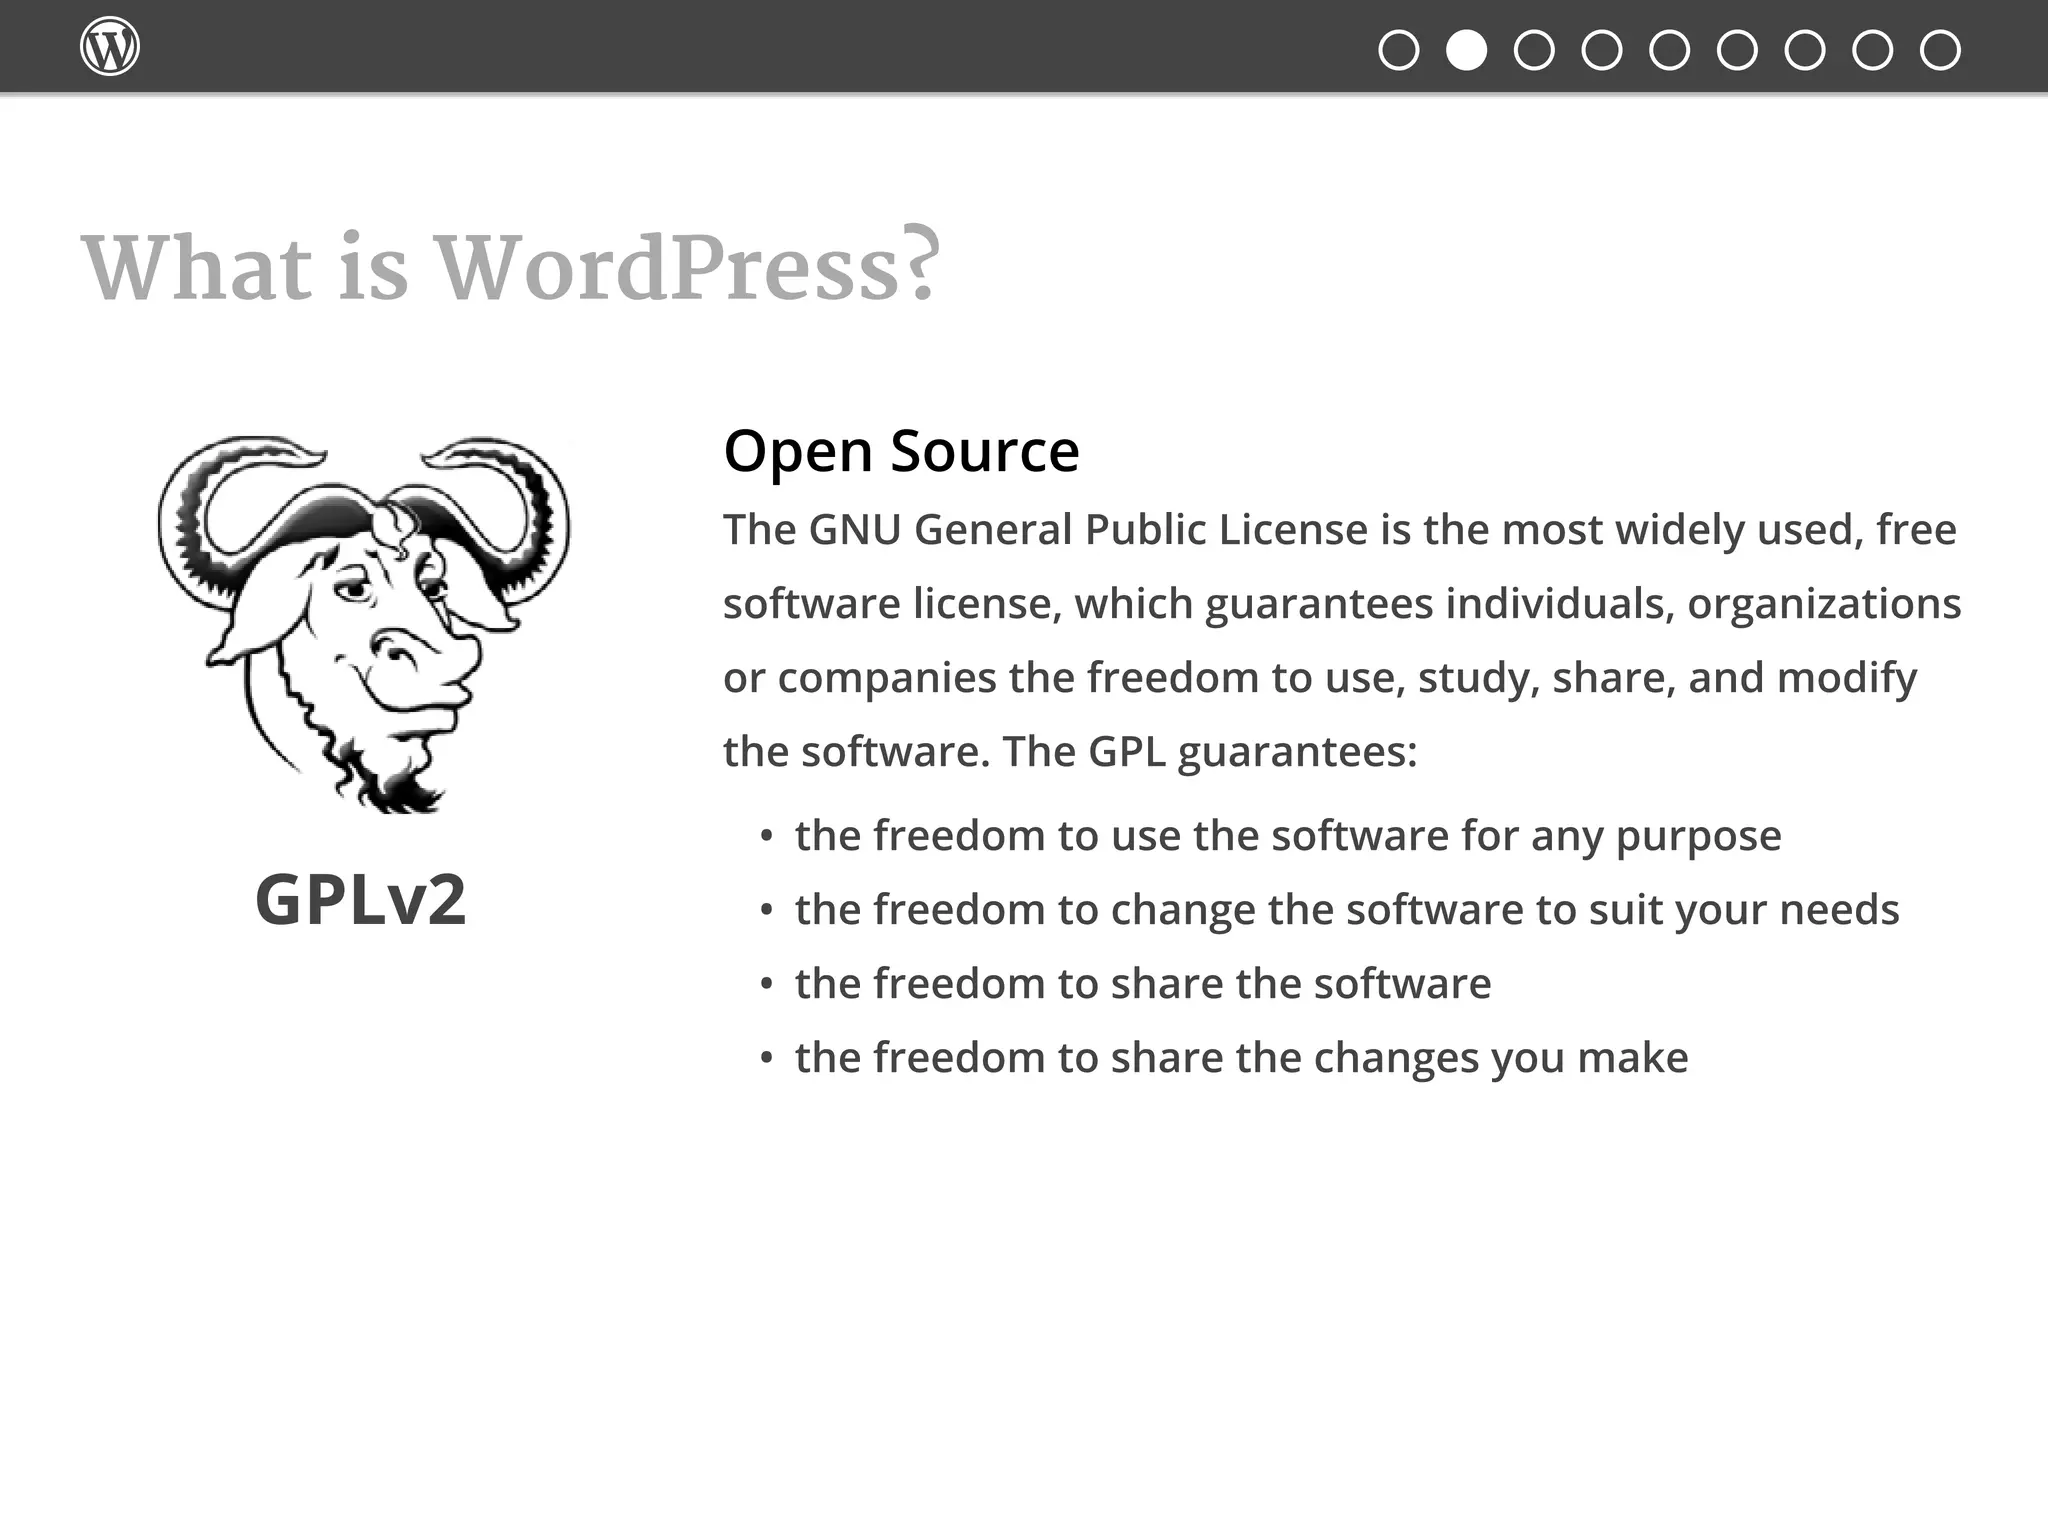2048x1536 pixels.
Task: Switch to the fifth slide dot
Action: coord(1669,50)
